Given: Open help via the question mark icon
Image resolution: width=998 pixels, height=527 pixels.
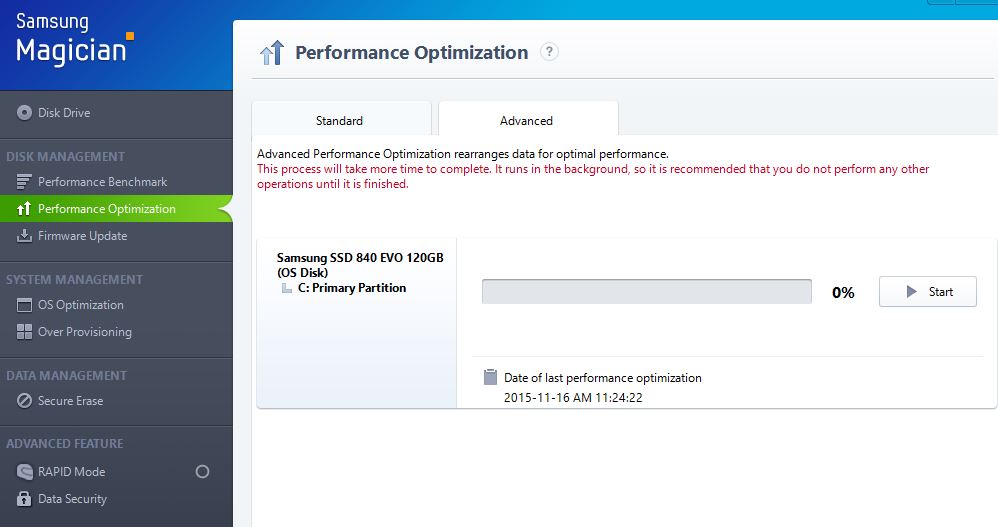Looking at the screenshot, I should [549, 52].
